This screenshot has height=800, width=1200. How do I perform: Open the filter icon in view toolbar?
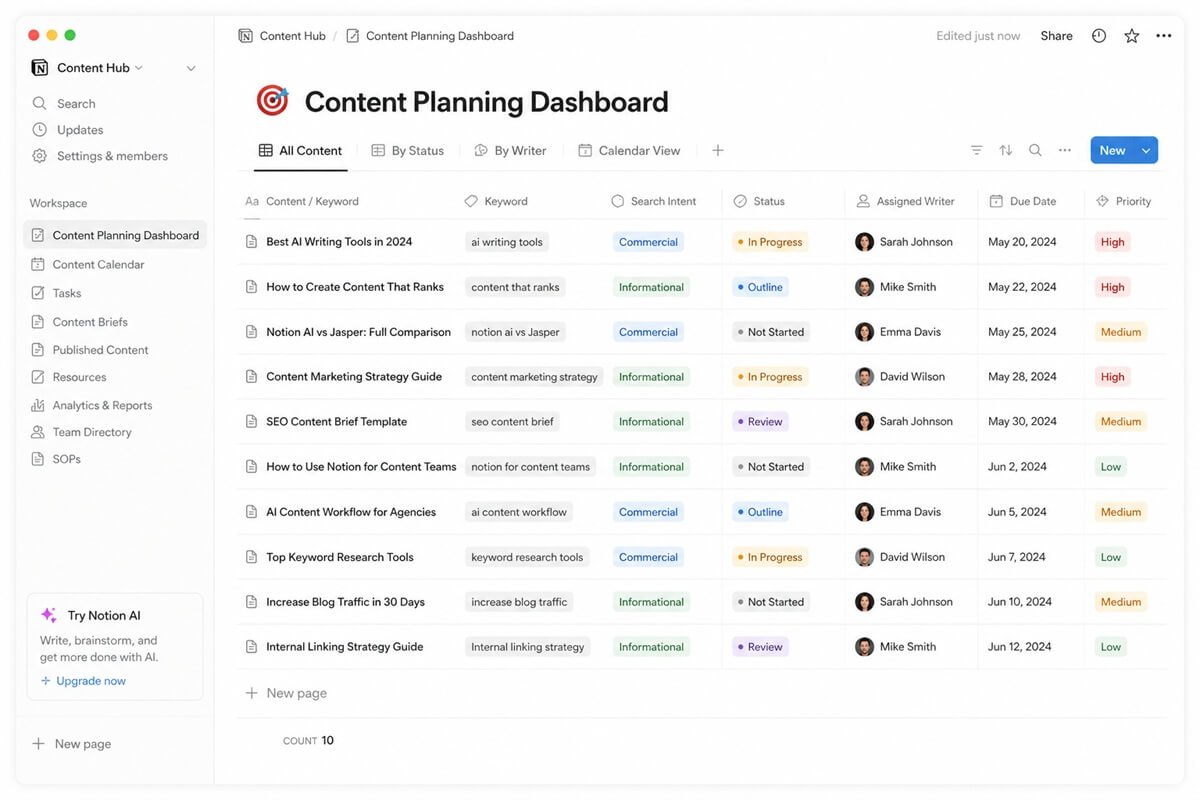click(976, 150)
